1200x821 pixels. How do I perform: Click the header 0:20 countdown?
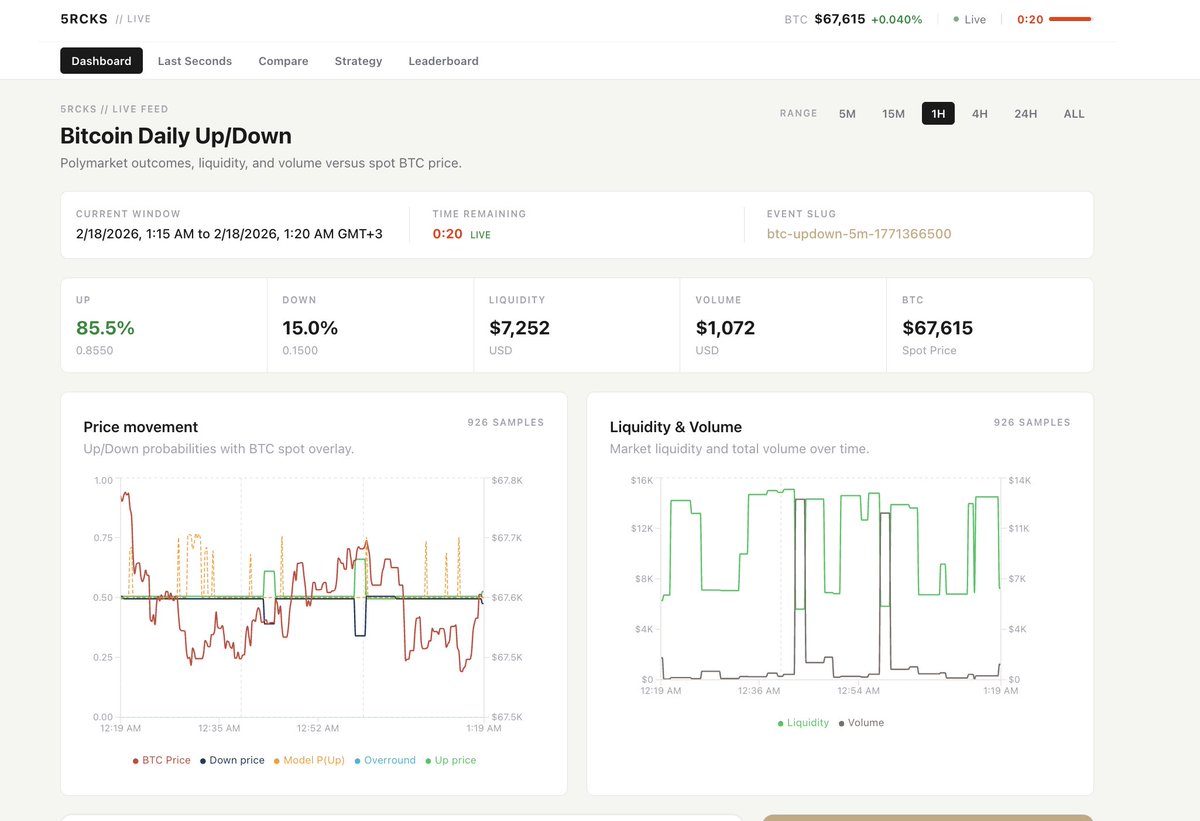1030,19
